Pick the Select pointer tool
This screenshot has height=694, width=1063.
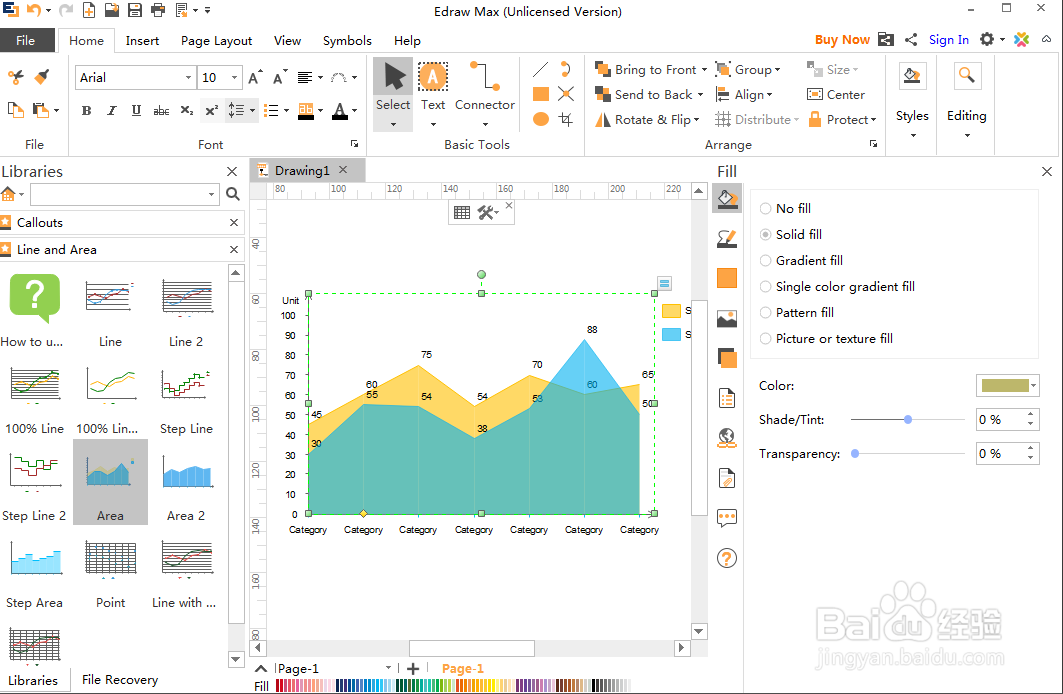point(393,94)
